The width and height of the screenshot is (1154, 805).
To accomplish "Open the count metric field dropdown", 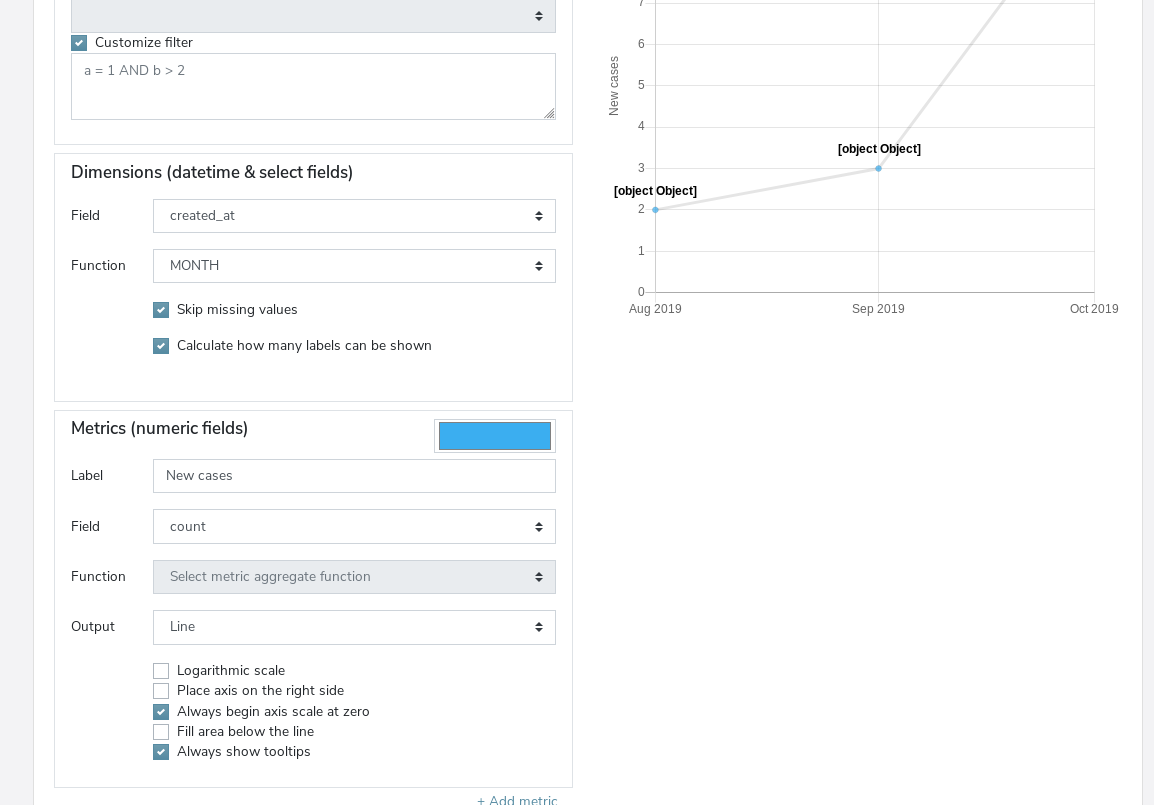I will (354, 526).
